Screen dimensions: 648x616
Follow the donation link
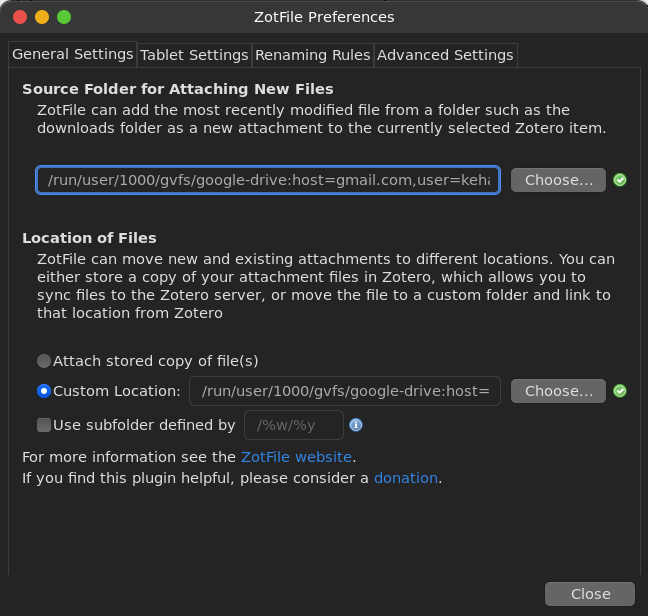click(405, 478)
